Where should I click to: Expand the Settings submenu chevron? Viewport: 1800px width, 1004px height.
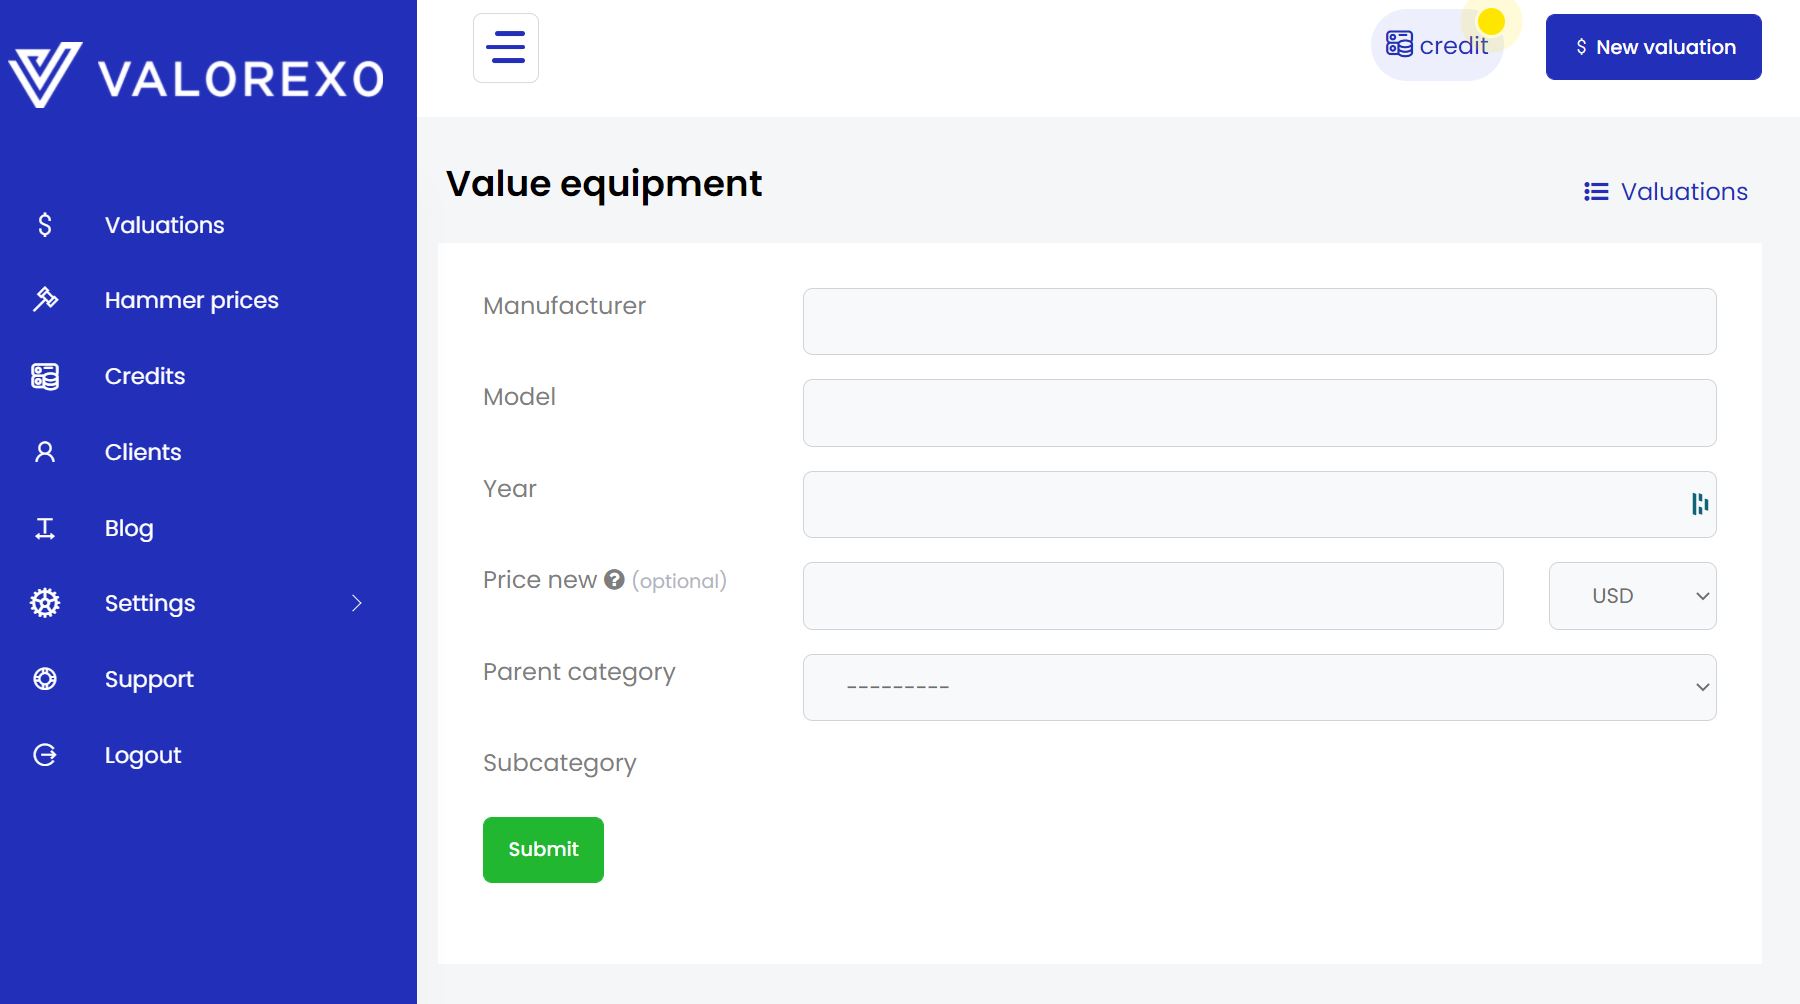[357, 603]
